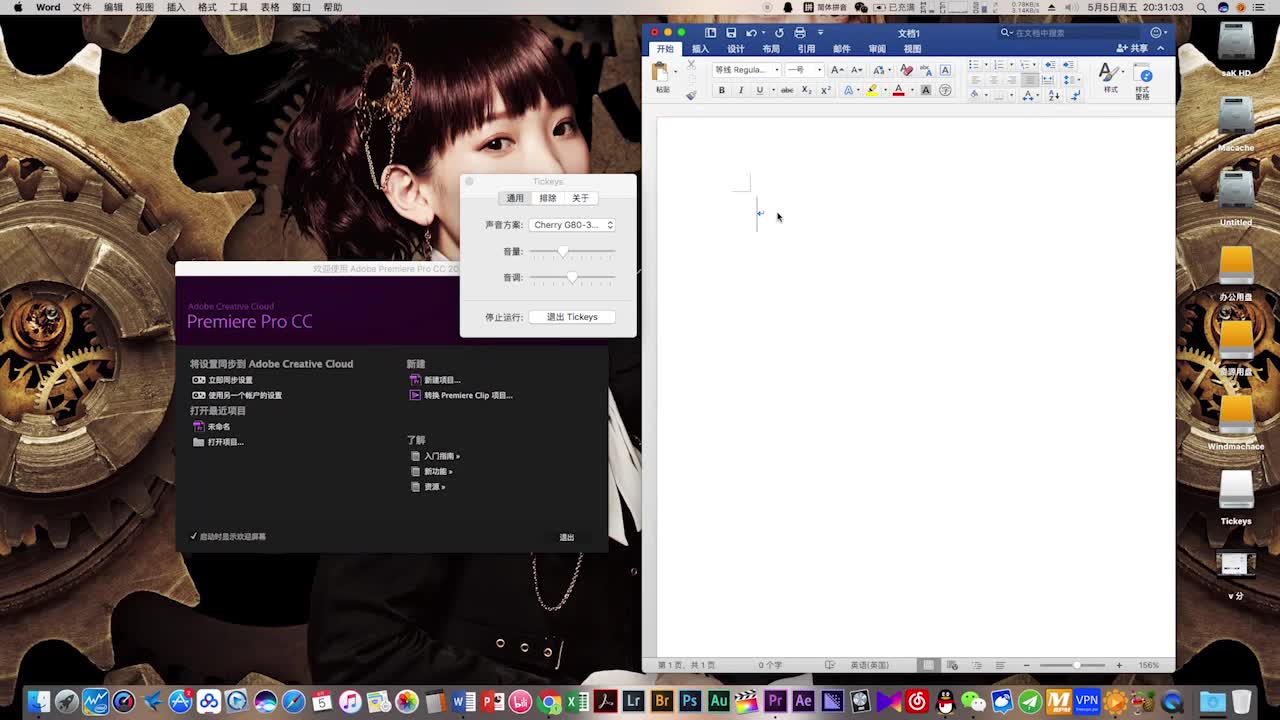Screen dimensions: 1280x720
Task: Expand the underline style dropdown arrow
Action: click(772, 90)
